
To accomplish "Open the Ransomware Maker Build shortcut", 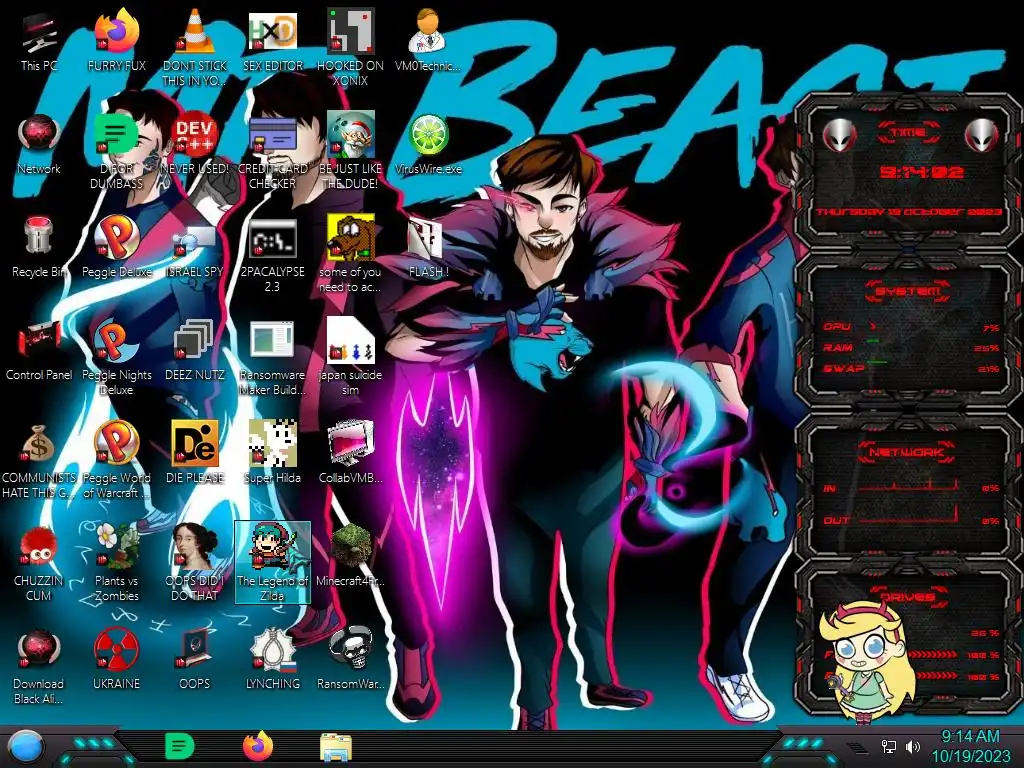I will pos(272,357).
